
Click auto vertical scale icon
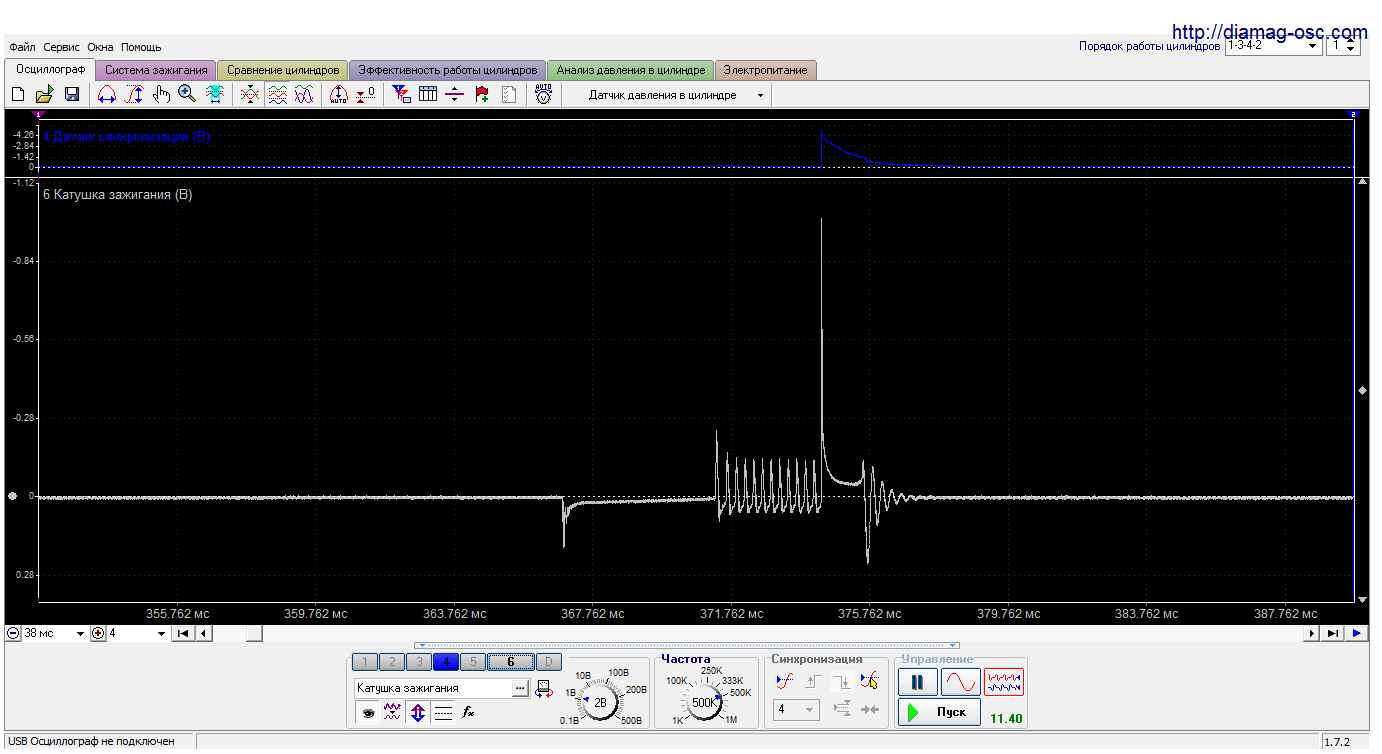[x=339, y=94]
